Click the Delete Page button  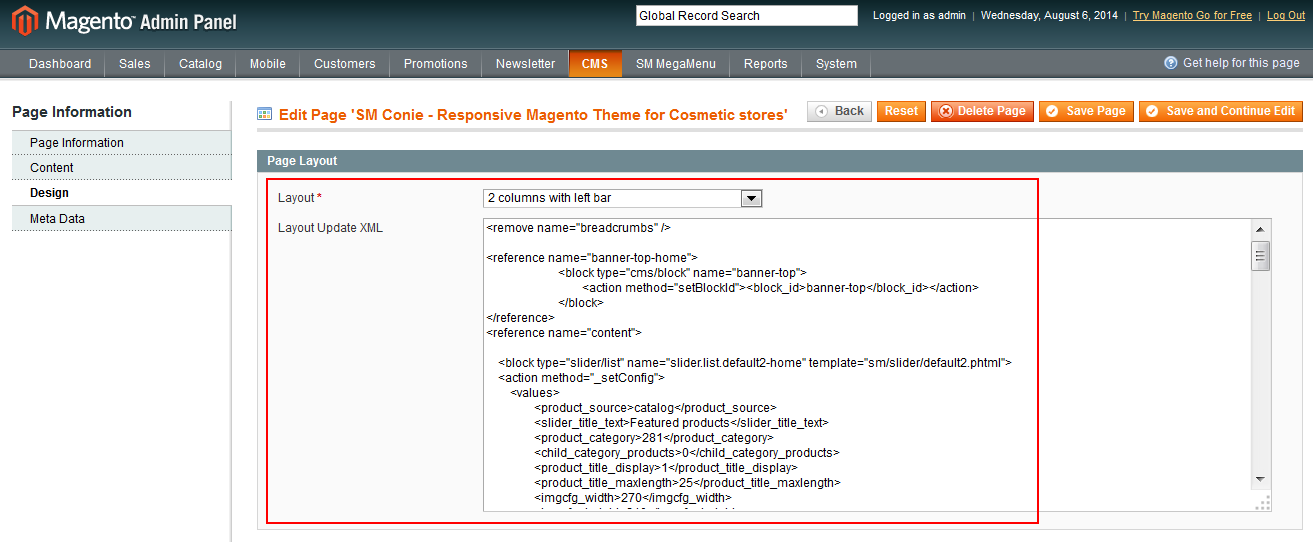[982, 111]
